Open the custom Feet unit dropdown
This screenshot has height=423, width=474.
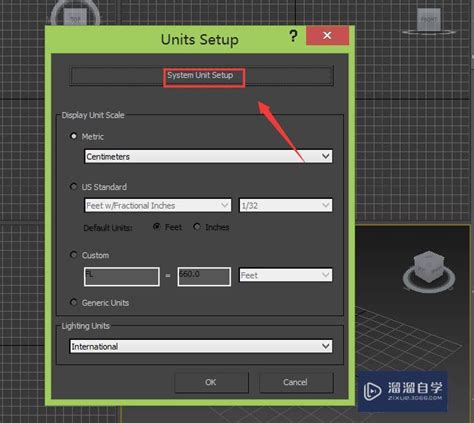tap(286, 275)
